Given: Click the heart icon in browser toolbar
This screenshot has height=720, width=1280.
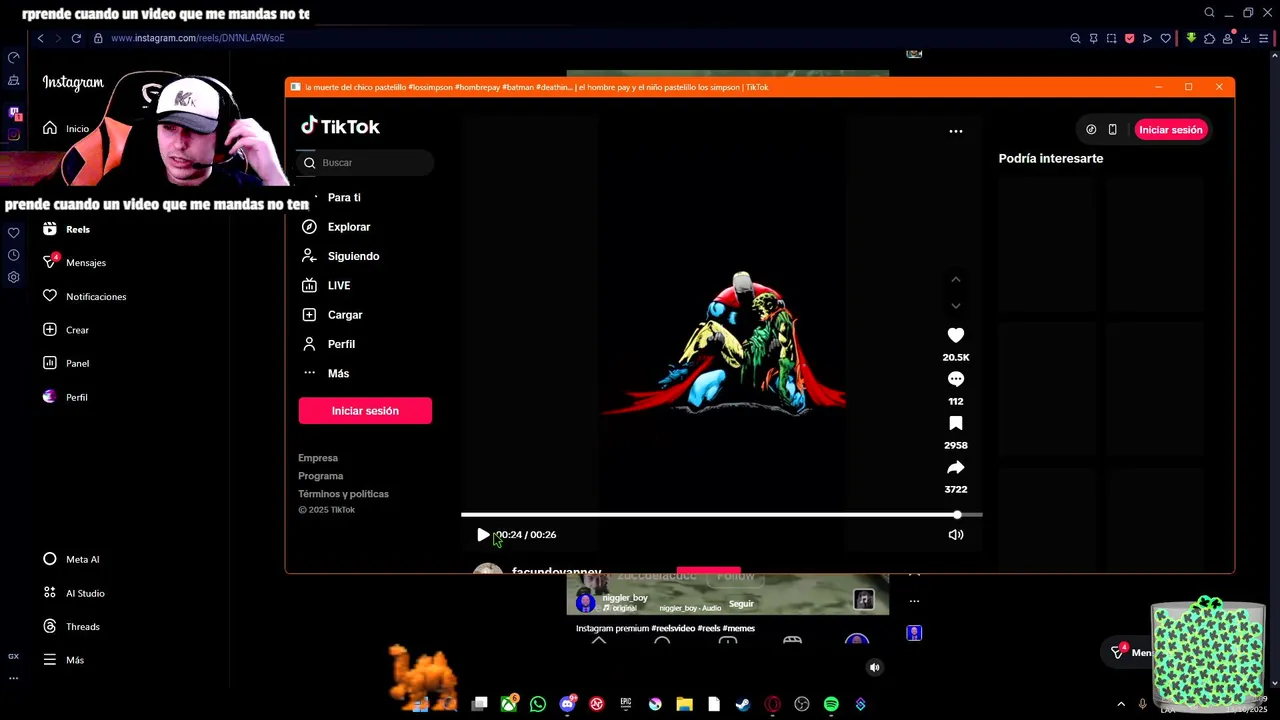Looking at the screenshot, I should pos(1165,38).
